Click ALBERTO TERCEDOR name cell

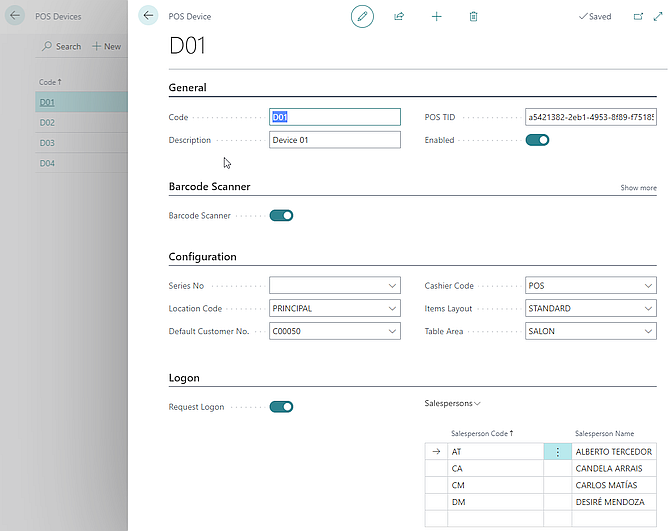point(614,452)
